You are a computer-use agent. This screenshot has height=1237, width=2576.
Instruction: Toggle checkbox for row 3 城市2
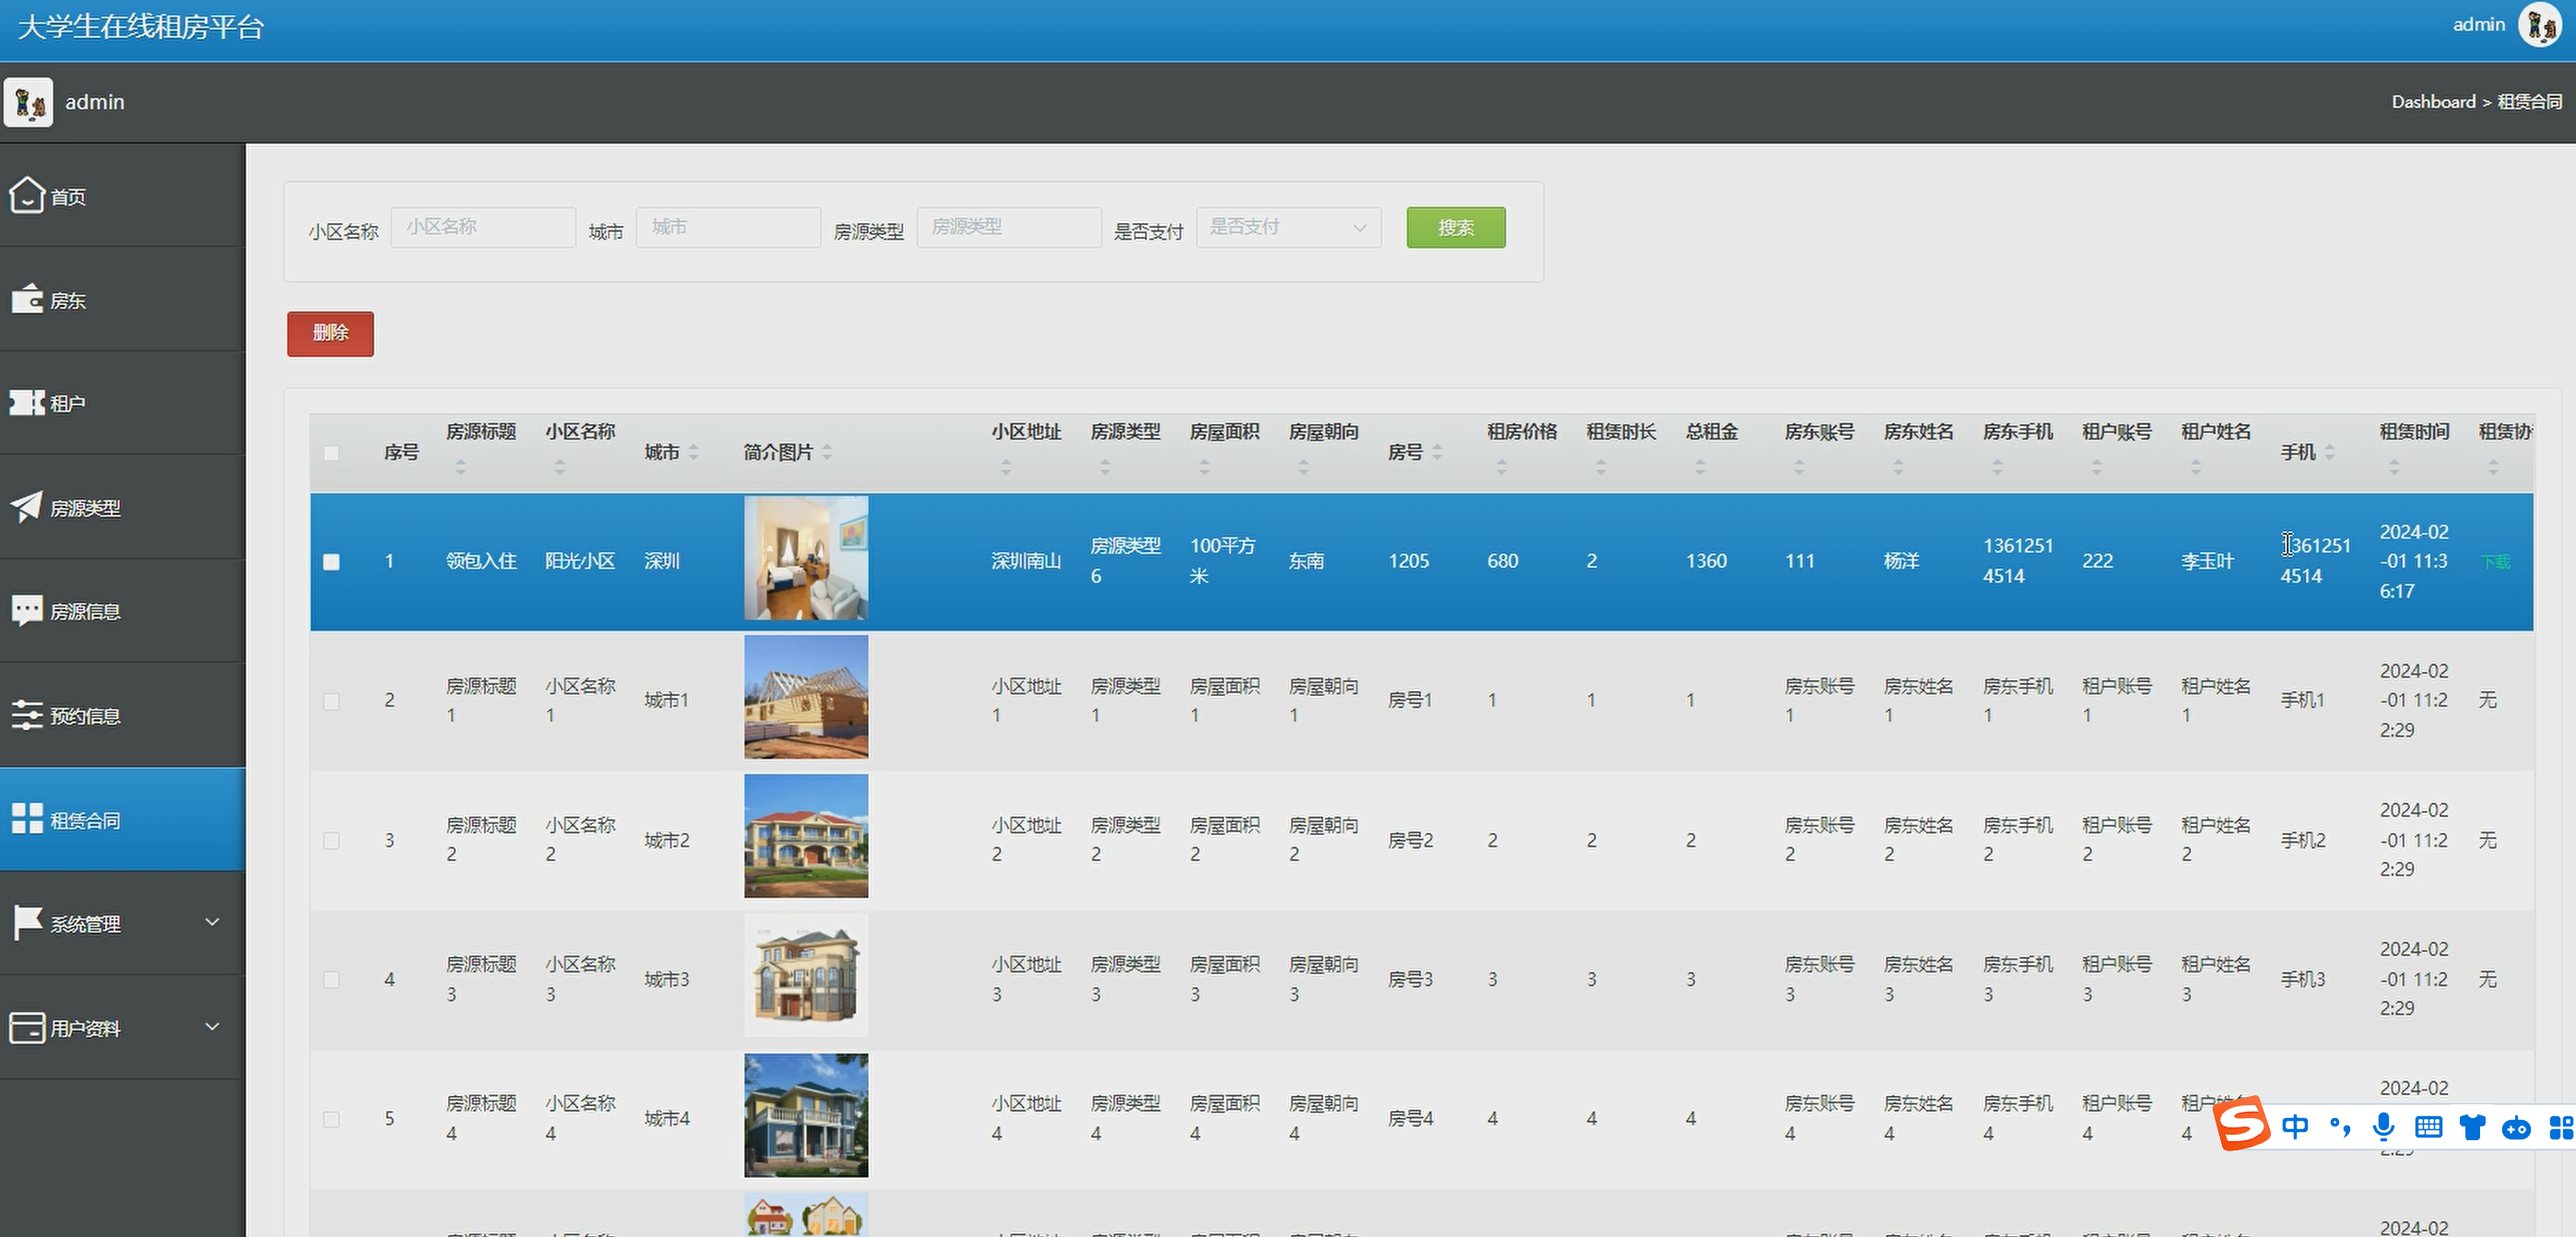(x=331, y=840)
